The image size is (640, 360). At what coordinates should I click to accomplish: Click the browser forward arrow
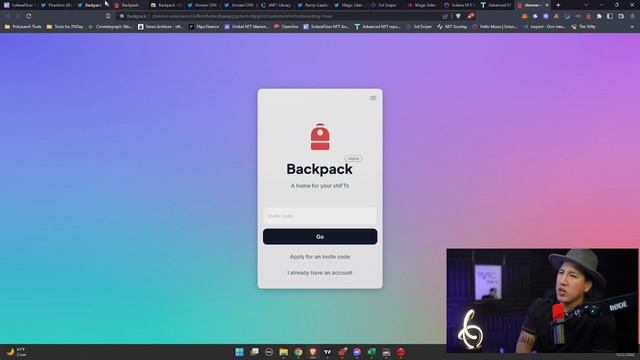click(18, 16)
